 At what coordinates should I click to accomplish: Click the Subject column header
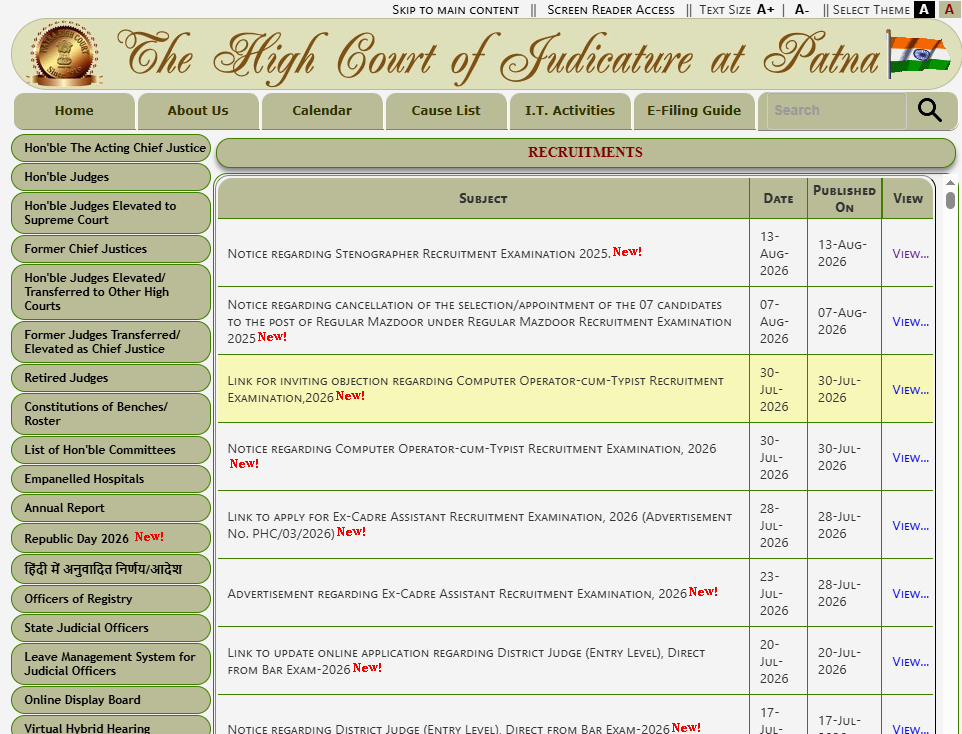483,198
